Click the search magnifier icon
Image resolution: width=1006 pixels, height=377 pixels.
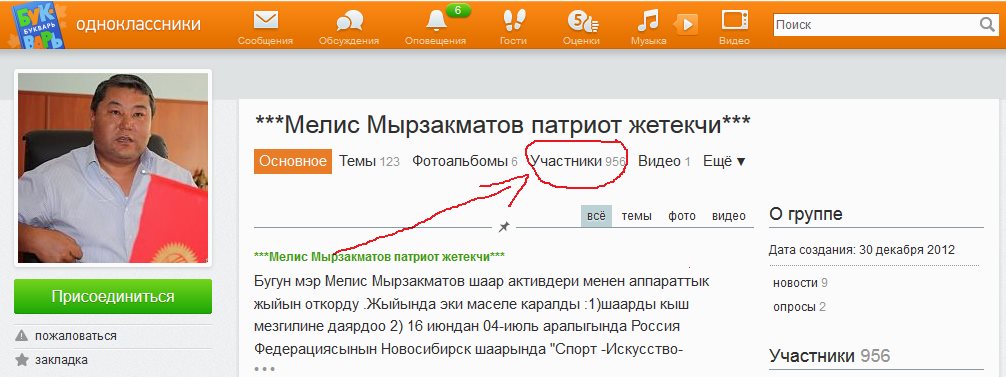[987, 24]
